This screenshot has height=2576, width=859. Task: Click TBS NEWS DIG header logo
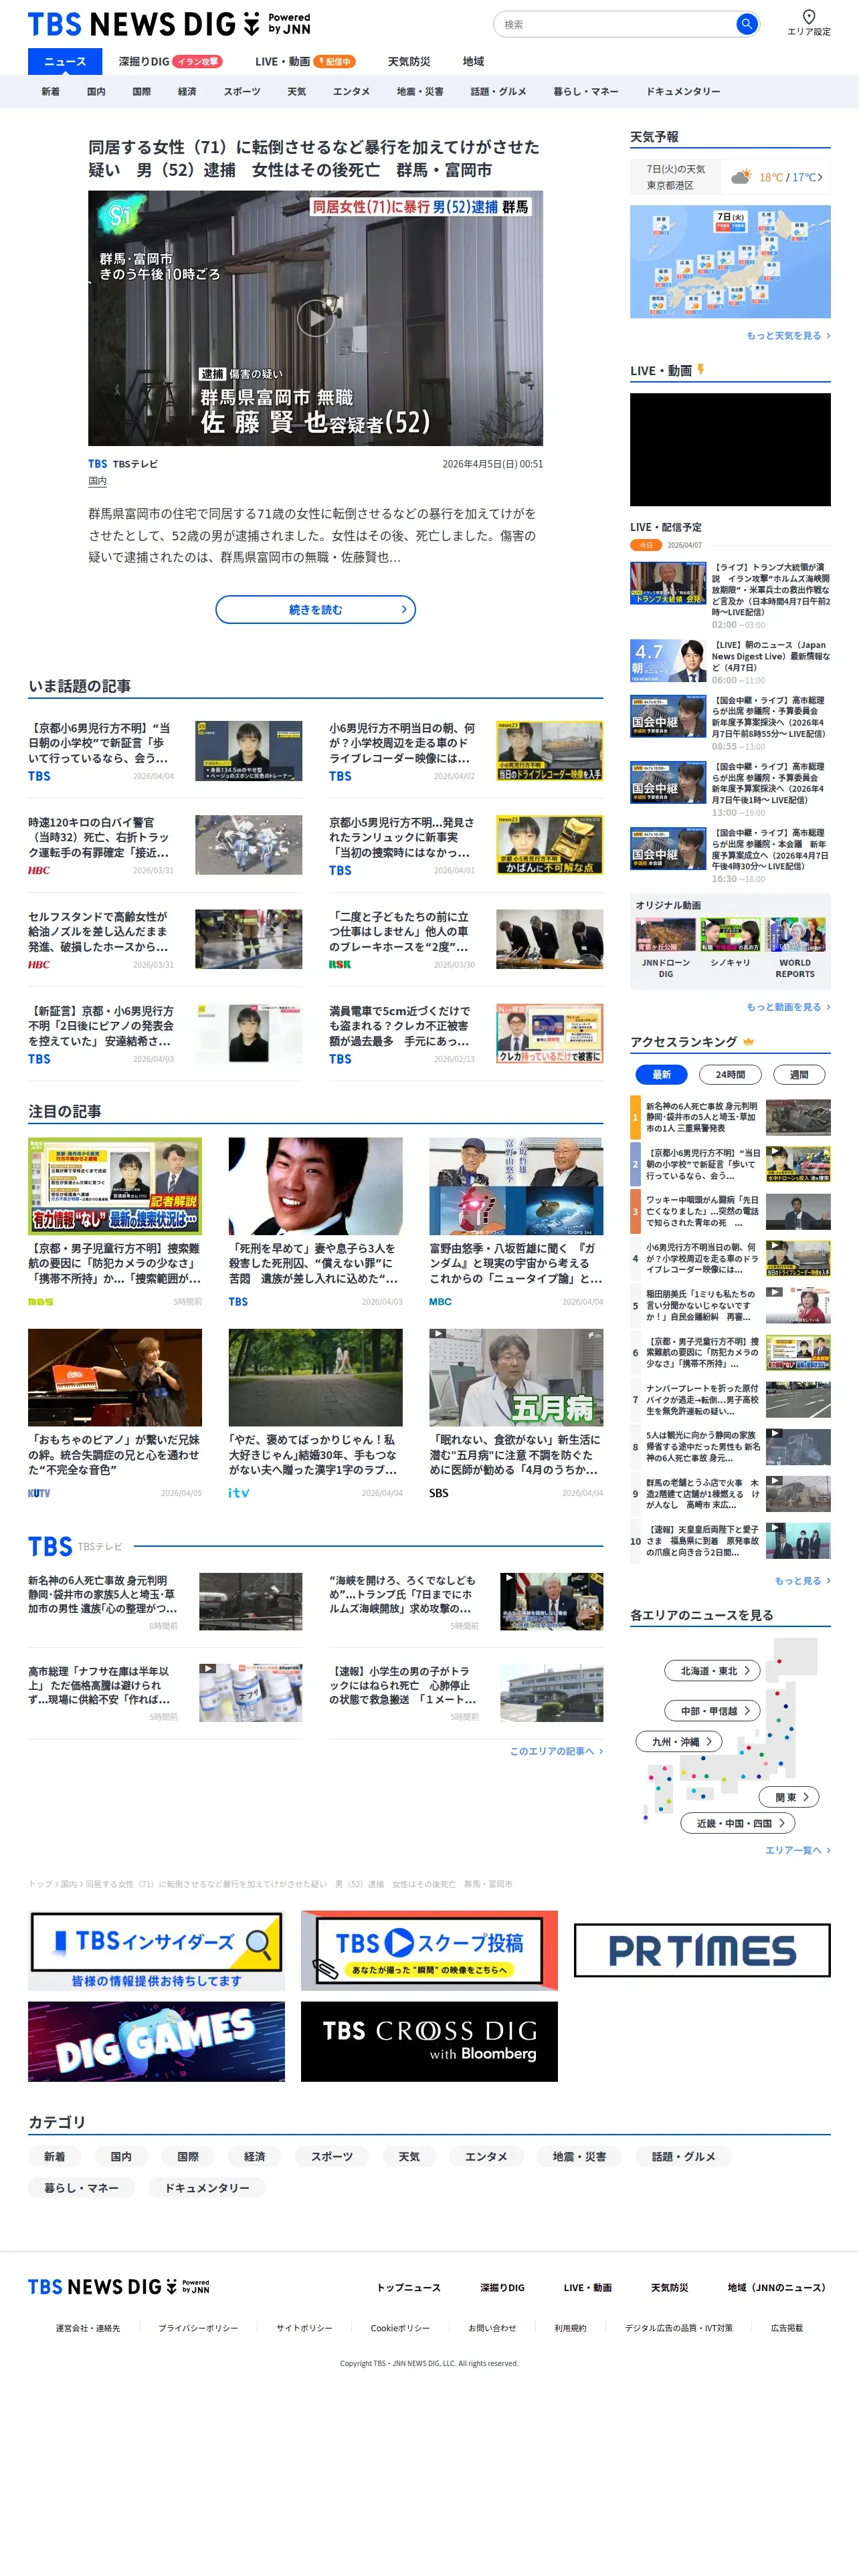point(169,24)
